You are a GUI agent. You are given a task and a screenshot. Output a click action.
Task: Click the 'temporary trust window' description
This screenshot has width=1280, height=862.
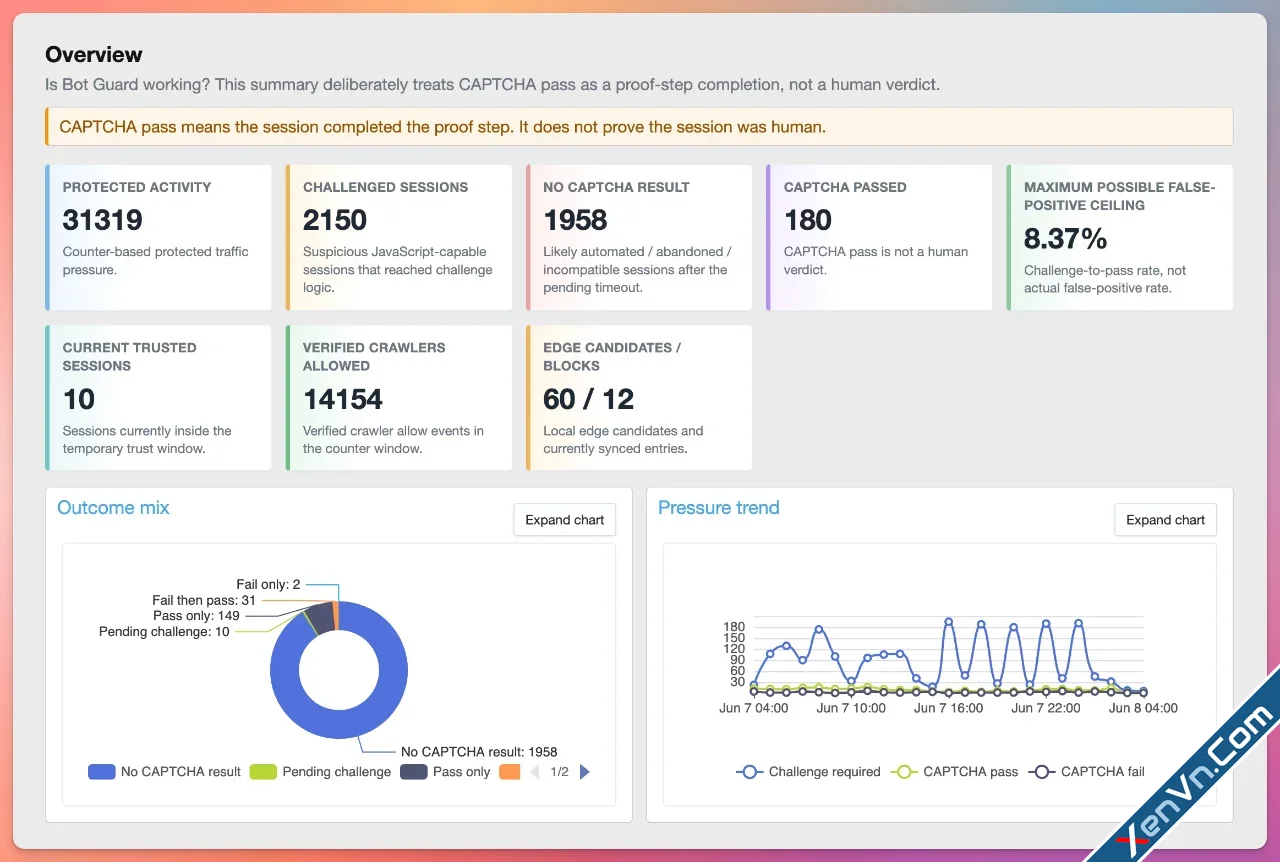(x=147, y=440)
